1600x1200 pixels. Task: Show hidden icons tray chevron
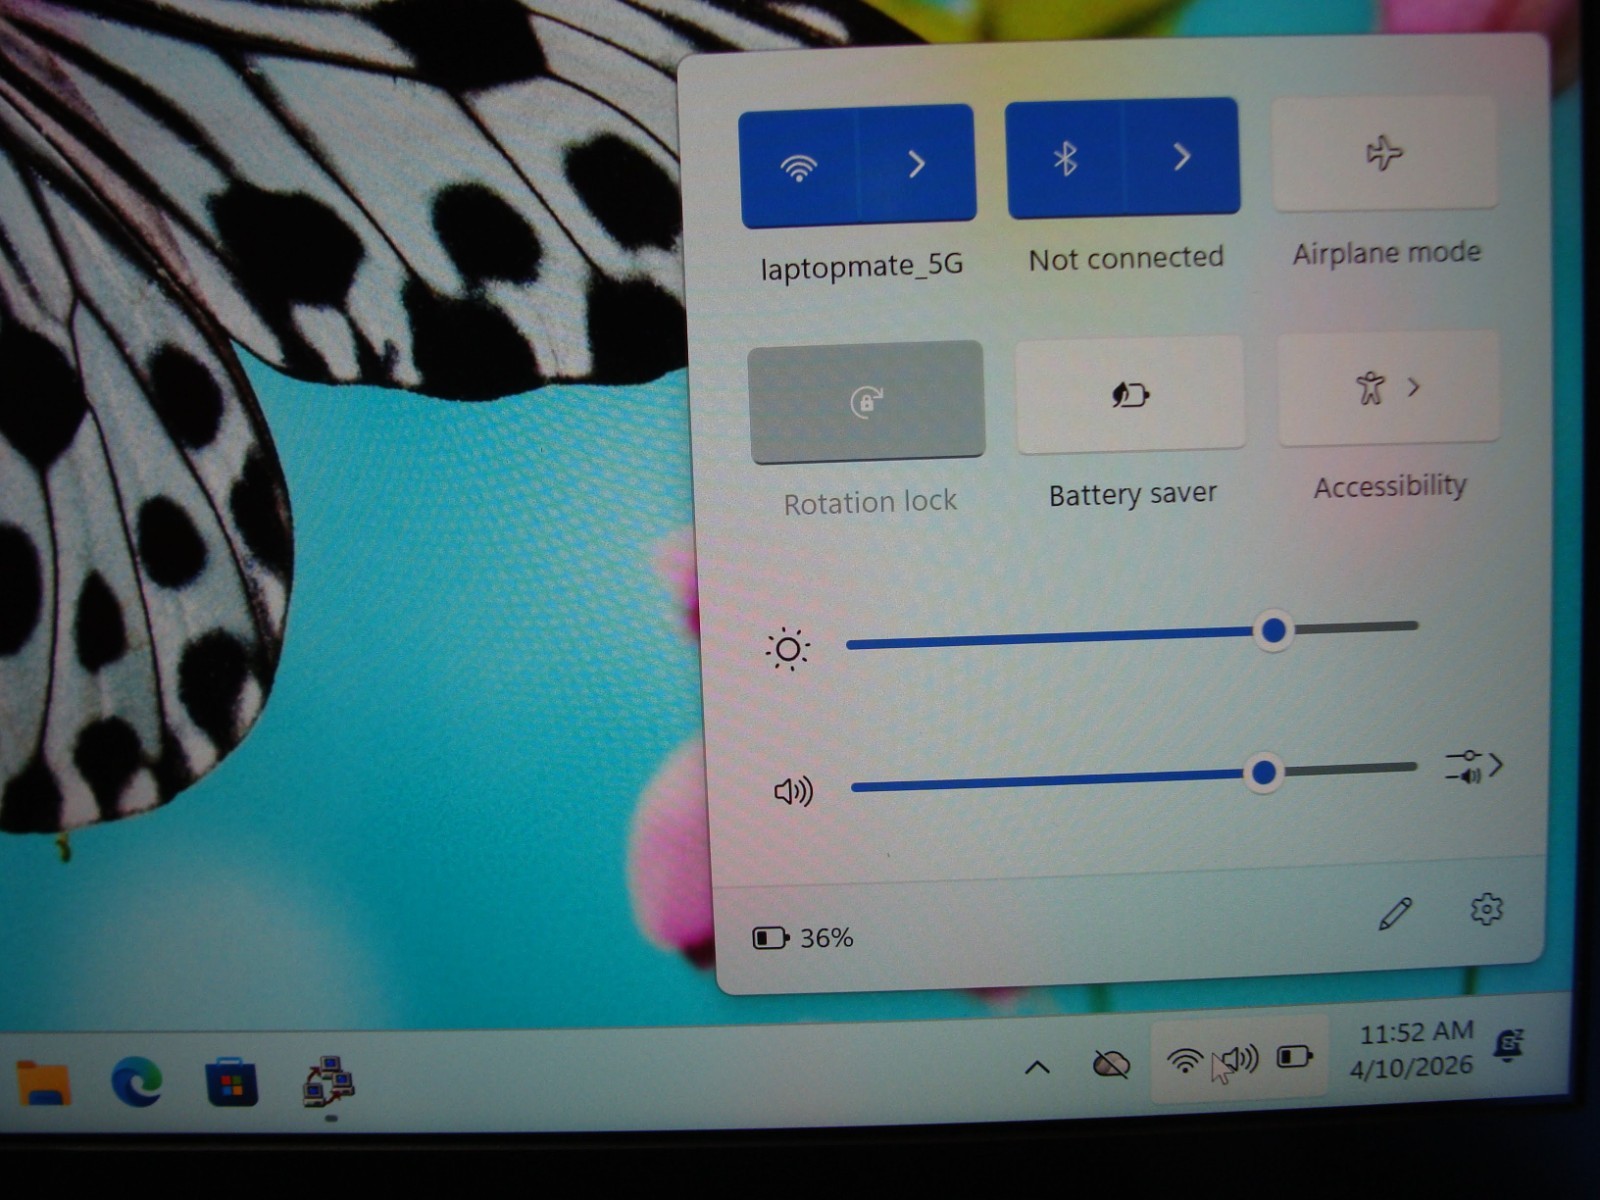pos(1037,1067)
